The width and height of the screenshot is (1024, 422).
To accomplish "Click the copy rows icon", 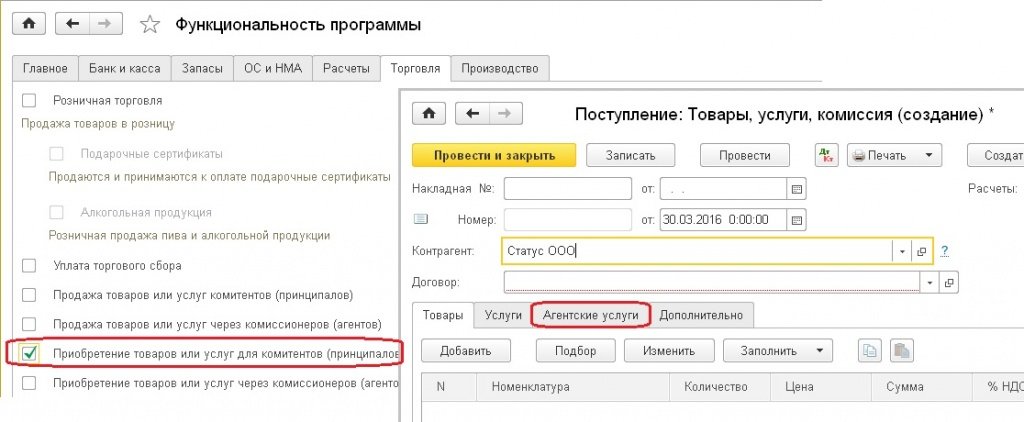I will tap(870, 351).
